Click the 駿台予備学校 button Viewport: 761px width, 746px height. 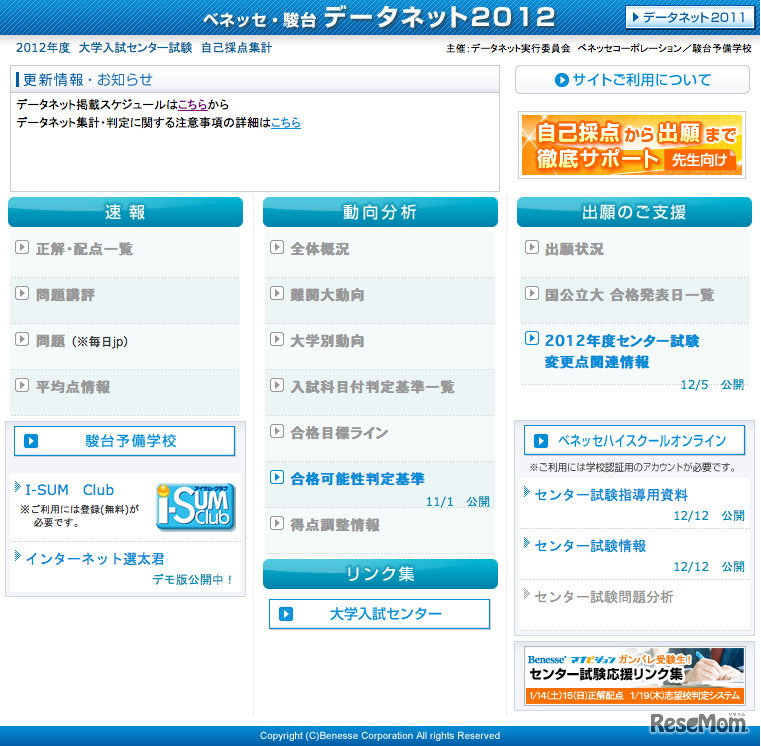tap(125, 441)
